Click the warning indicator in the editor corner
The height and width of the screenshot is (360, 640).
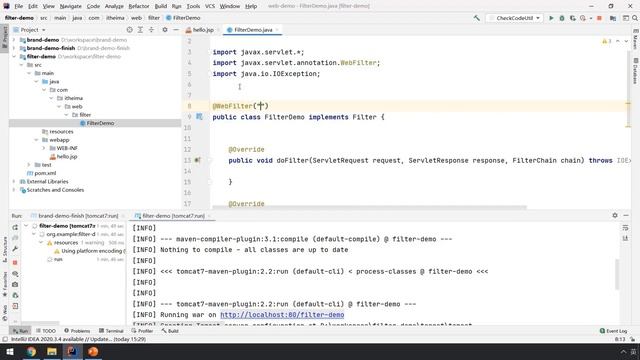(x=606, y=41)
